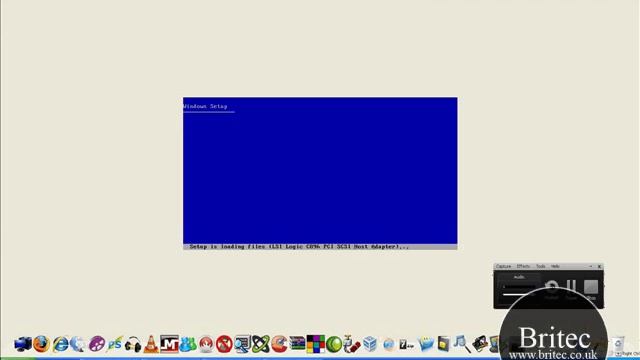Open Malwarebytes M icon in dock
Viewport: 640px width, 360px height.
169,344
